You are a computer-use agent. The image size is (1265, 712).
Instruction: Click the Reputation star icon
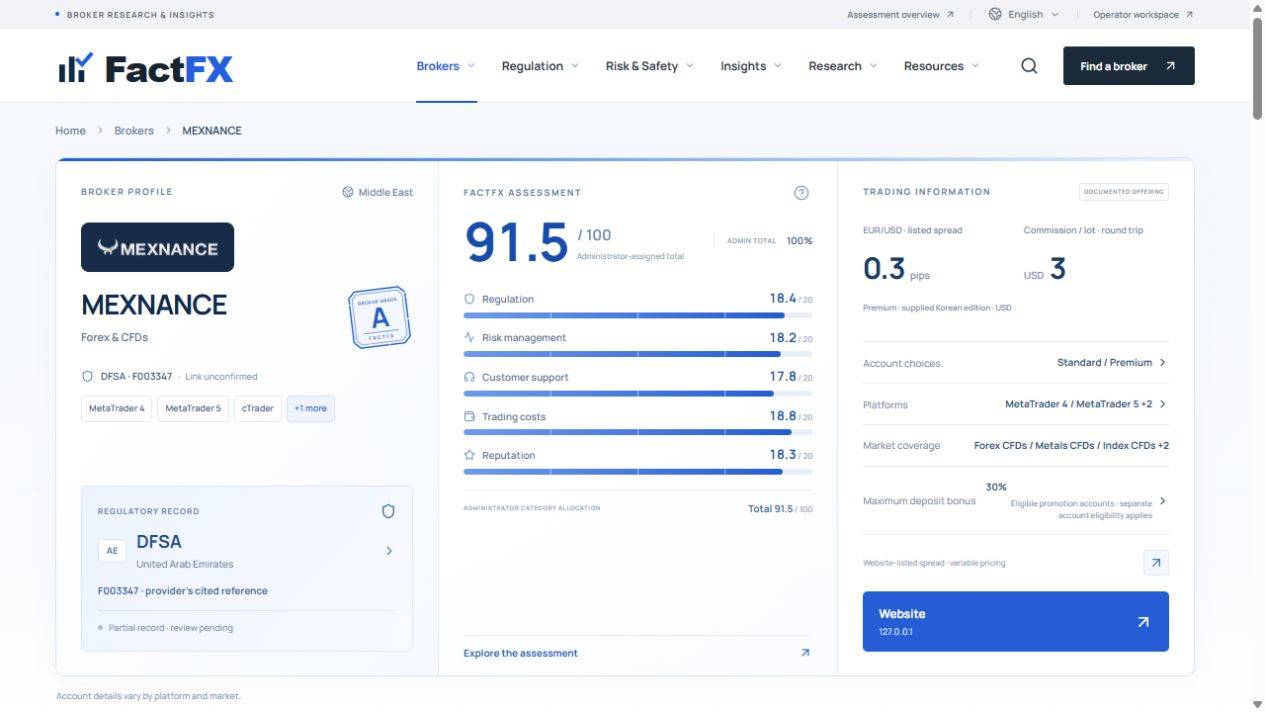coord(469,455)
